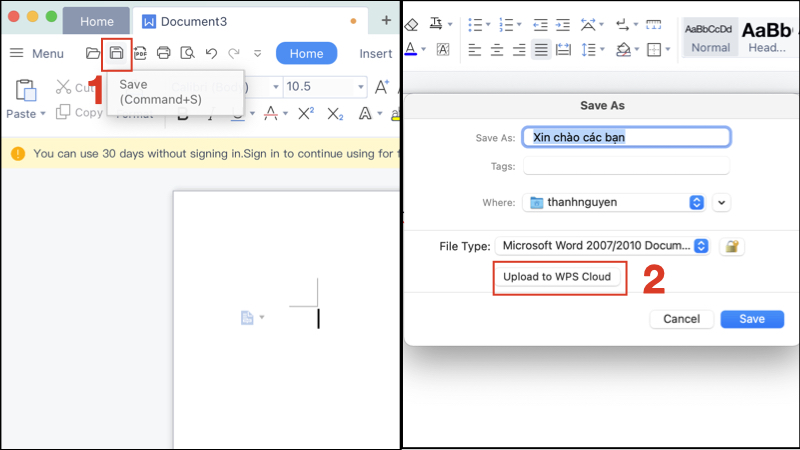Click the paste options icon in document
The image size is (800, 450).
(x=247, y=317)
